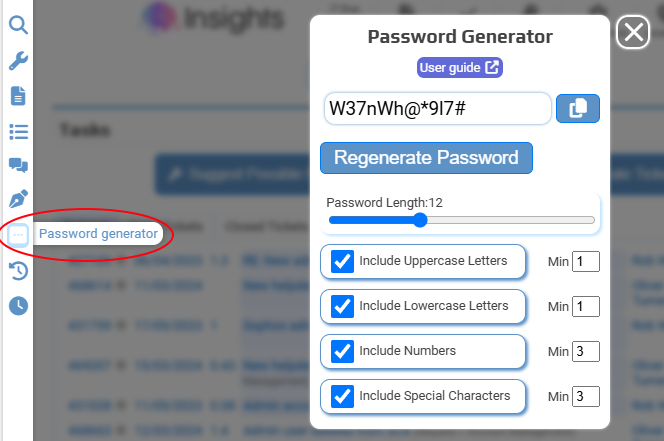Image resolution: width=664 pixels, height=441 pixels.
Task: Open the document icon in sidebar
Action: click(x=18, y=96)
